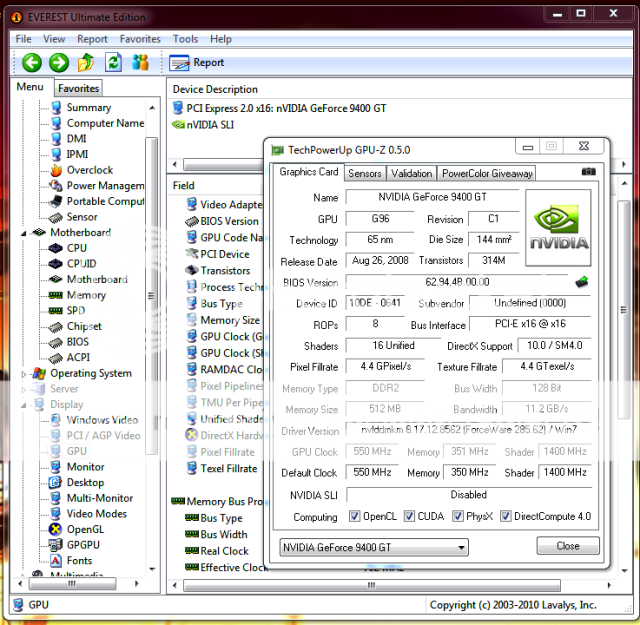Click the green Back arrow icon
Image resolution: width=640 pixels, height=625 pixels.
[x=31, y=63]
